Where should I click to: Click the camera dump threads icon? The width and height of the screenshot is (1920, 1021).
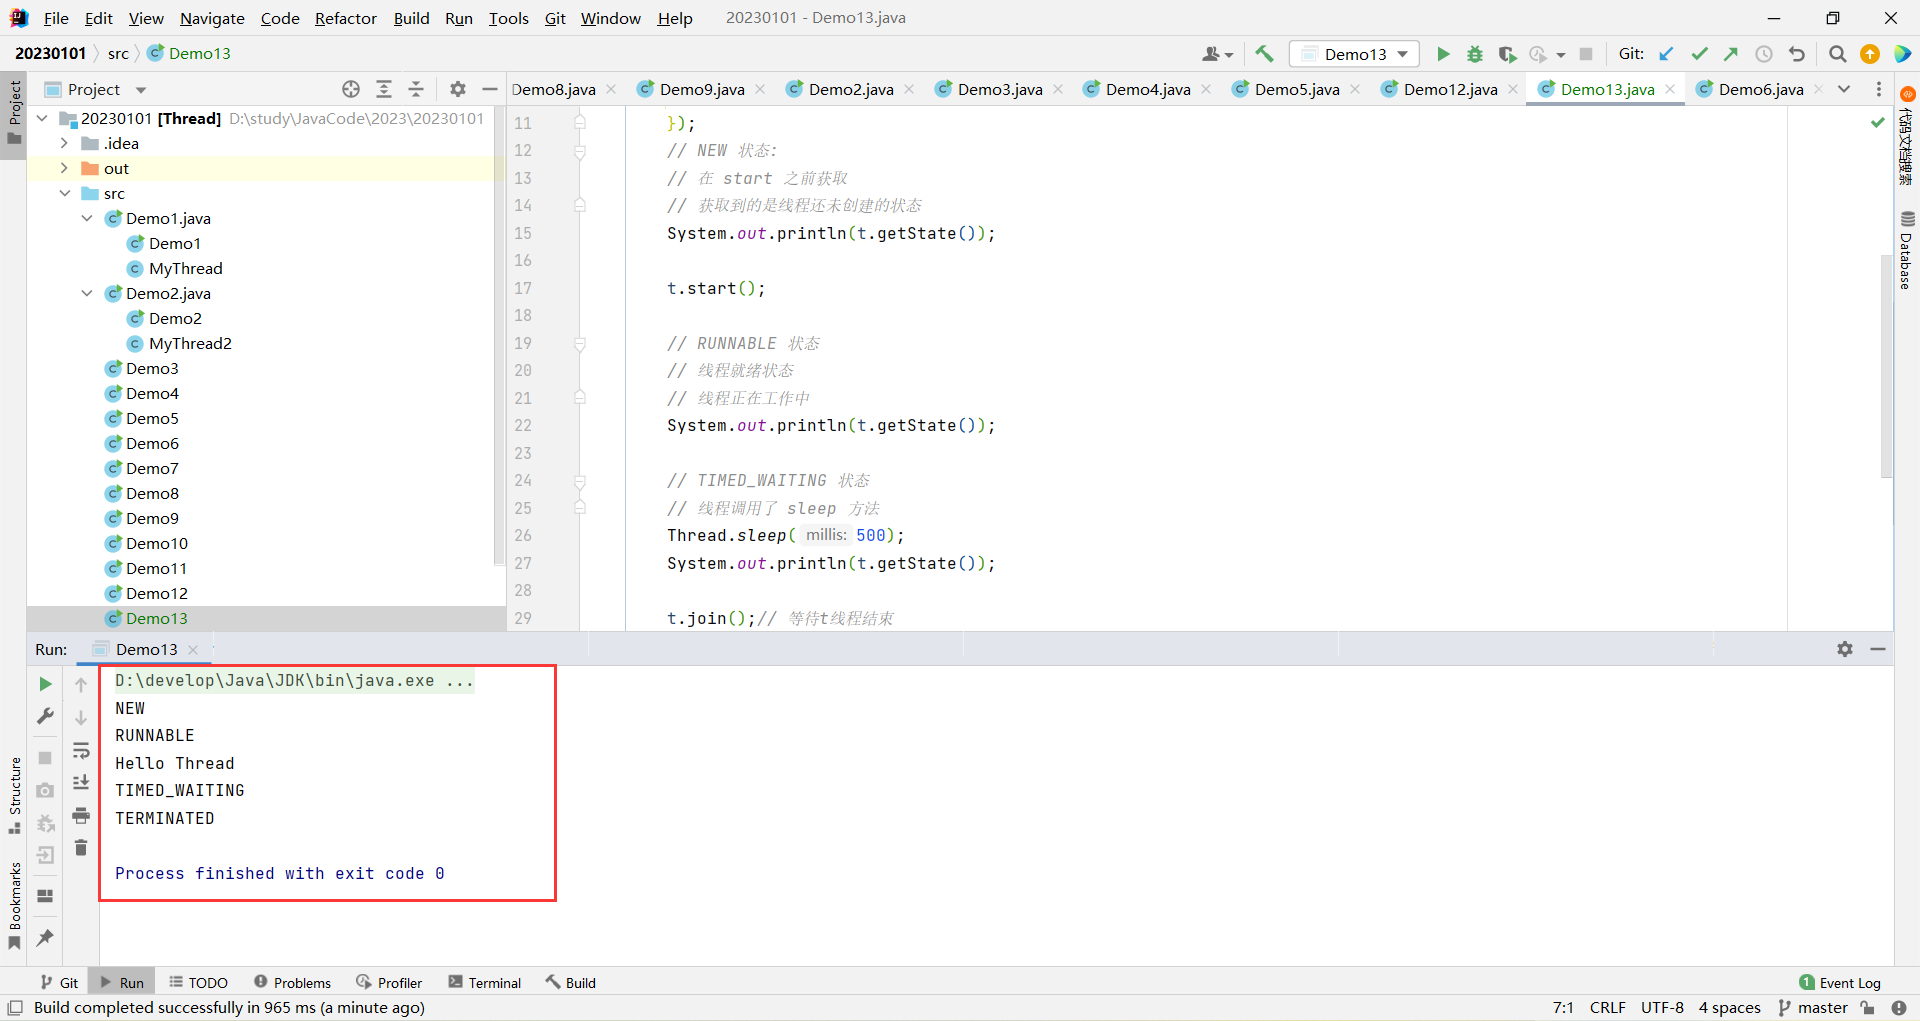coord(45,790)
